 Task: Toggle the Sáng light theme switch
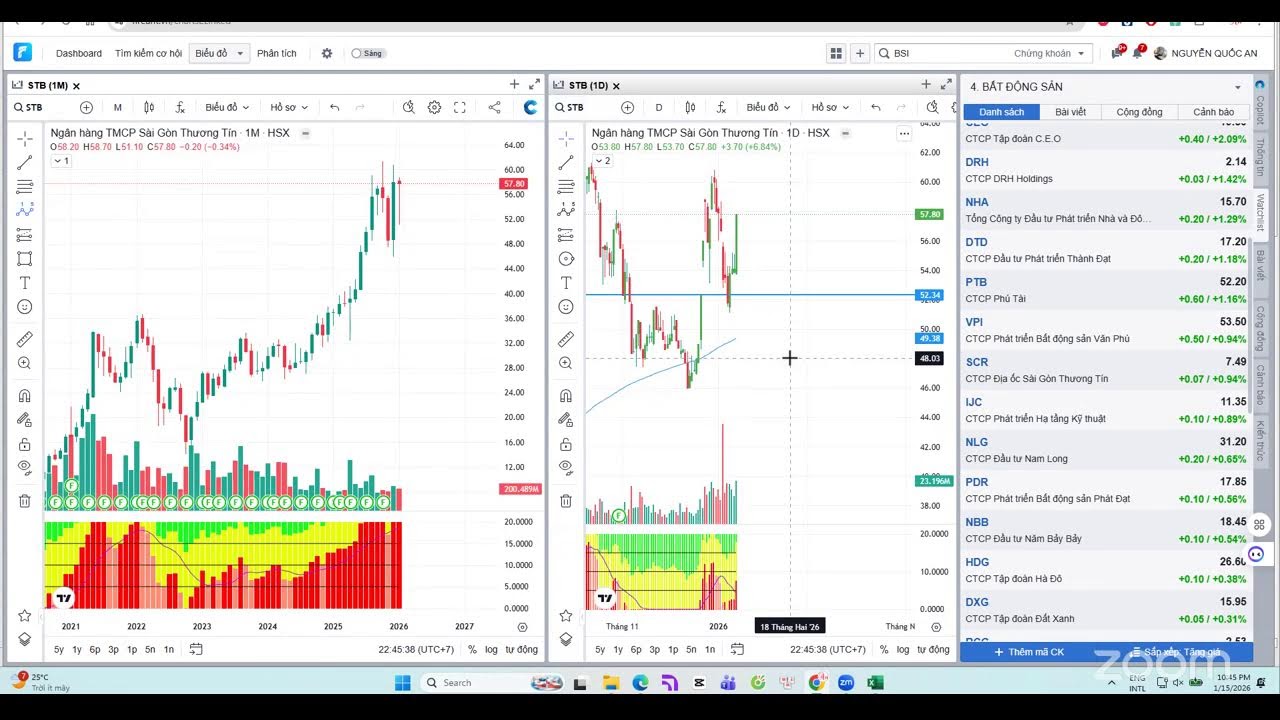point(368,53)
